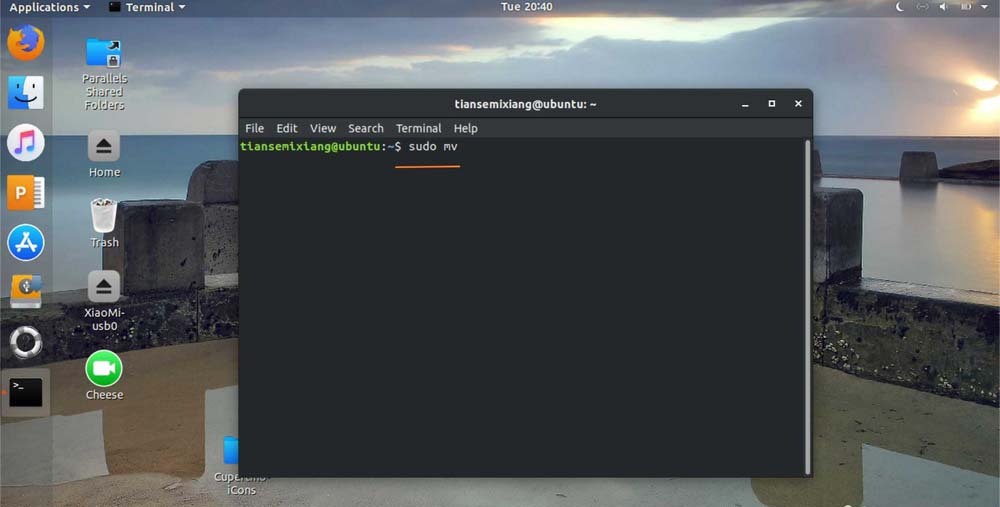This screenshot has width=1000, height=507.
Task: Open the Cheese webcam desktop icon
Action: click(104, 369)
